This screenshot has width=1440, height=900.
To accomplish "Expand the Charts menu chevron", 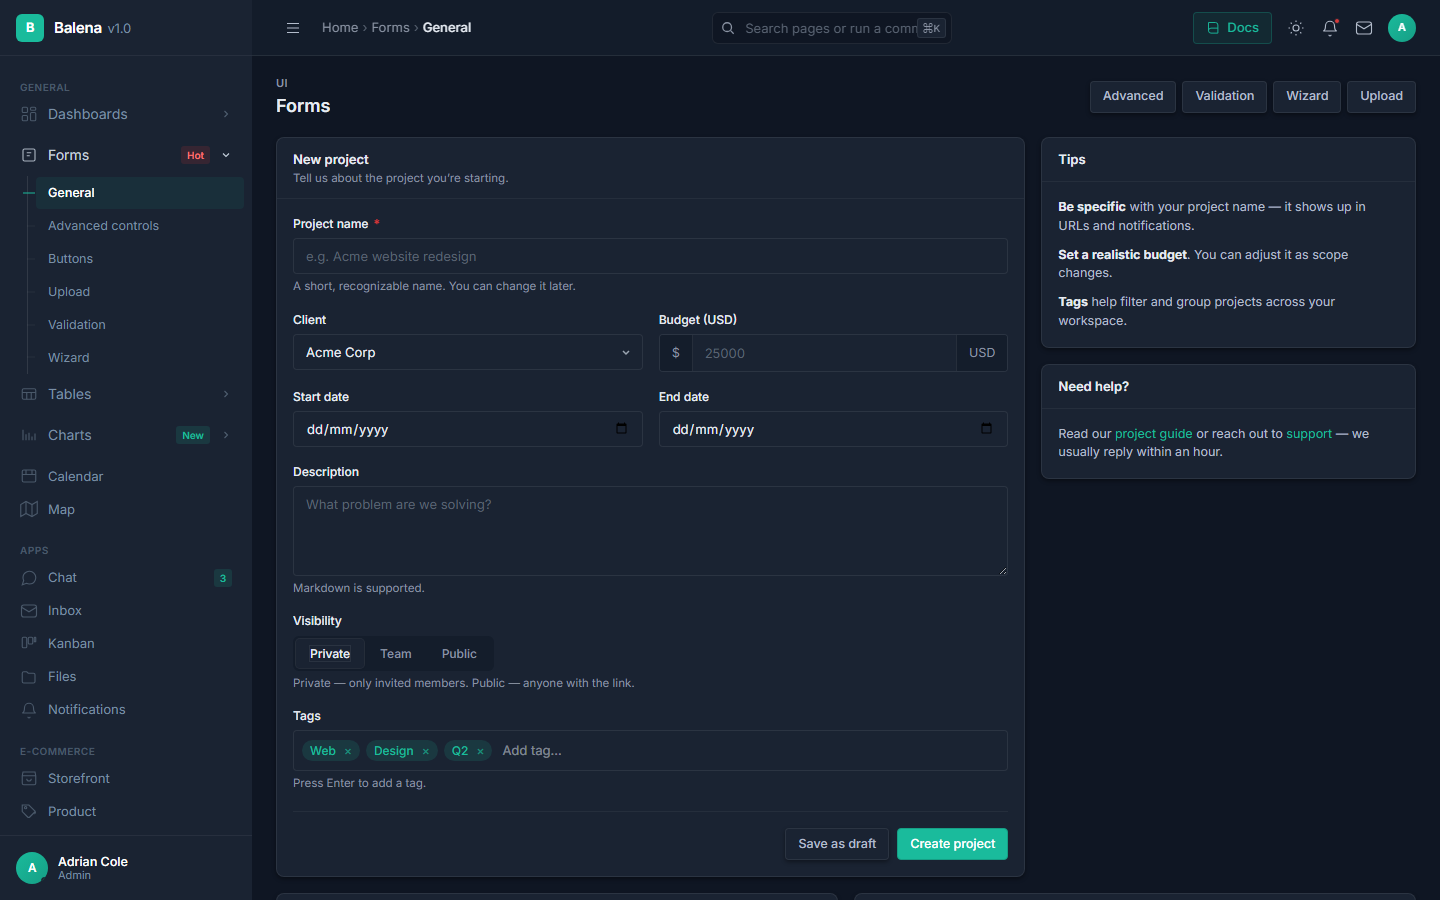I will [x=226, y=435].
